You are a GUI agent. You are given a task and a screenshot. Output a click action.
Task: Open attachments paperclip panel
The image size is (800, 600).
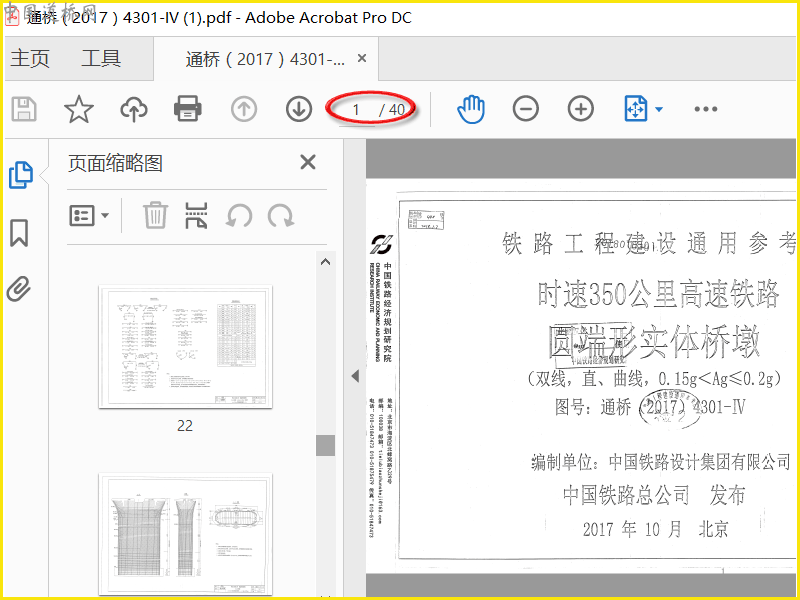click(18, 289)
